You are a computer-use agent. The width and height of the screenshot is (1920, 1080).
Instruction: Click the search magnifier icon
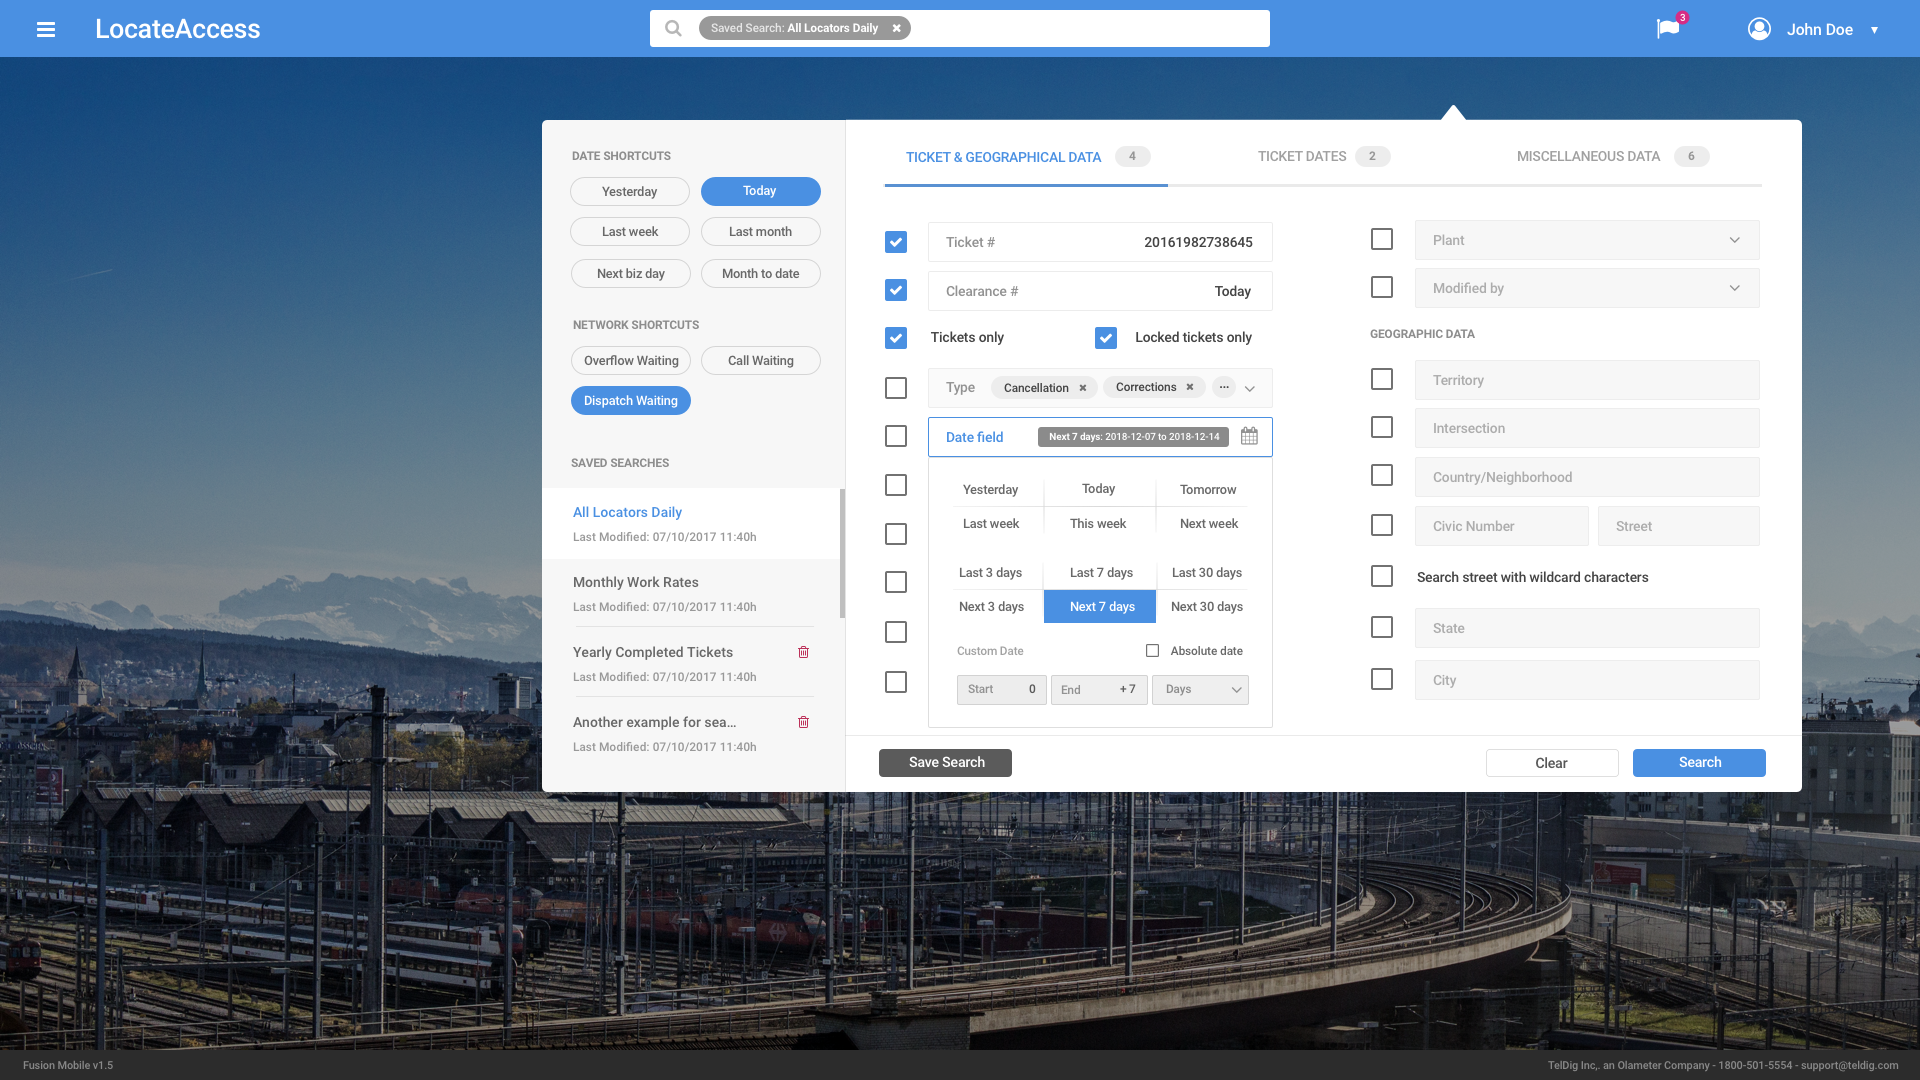click(674, 28)
